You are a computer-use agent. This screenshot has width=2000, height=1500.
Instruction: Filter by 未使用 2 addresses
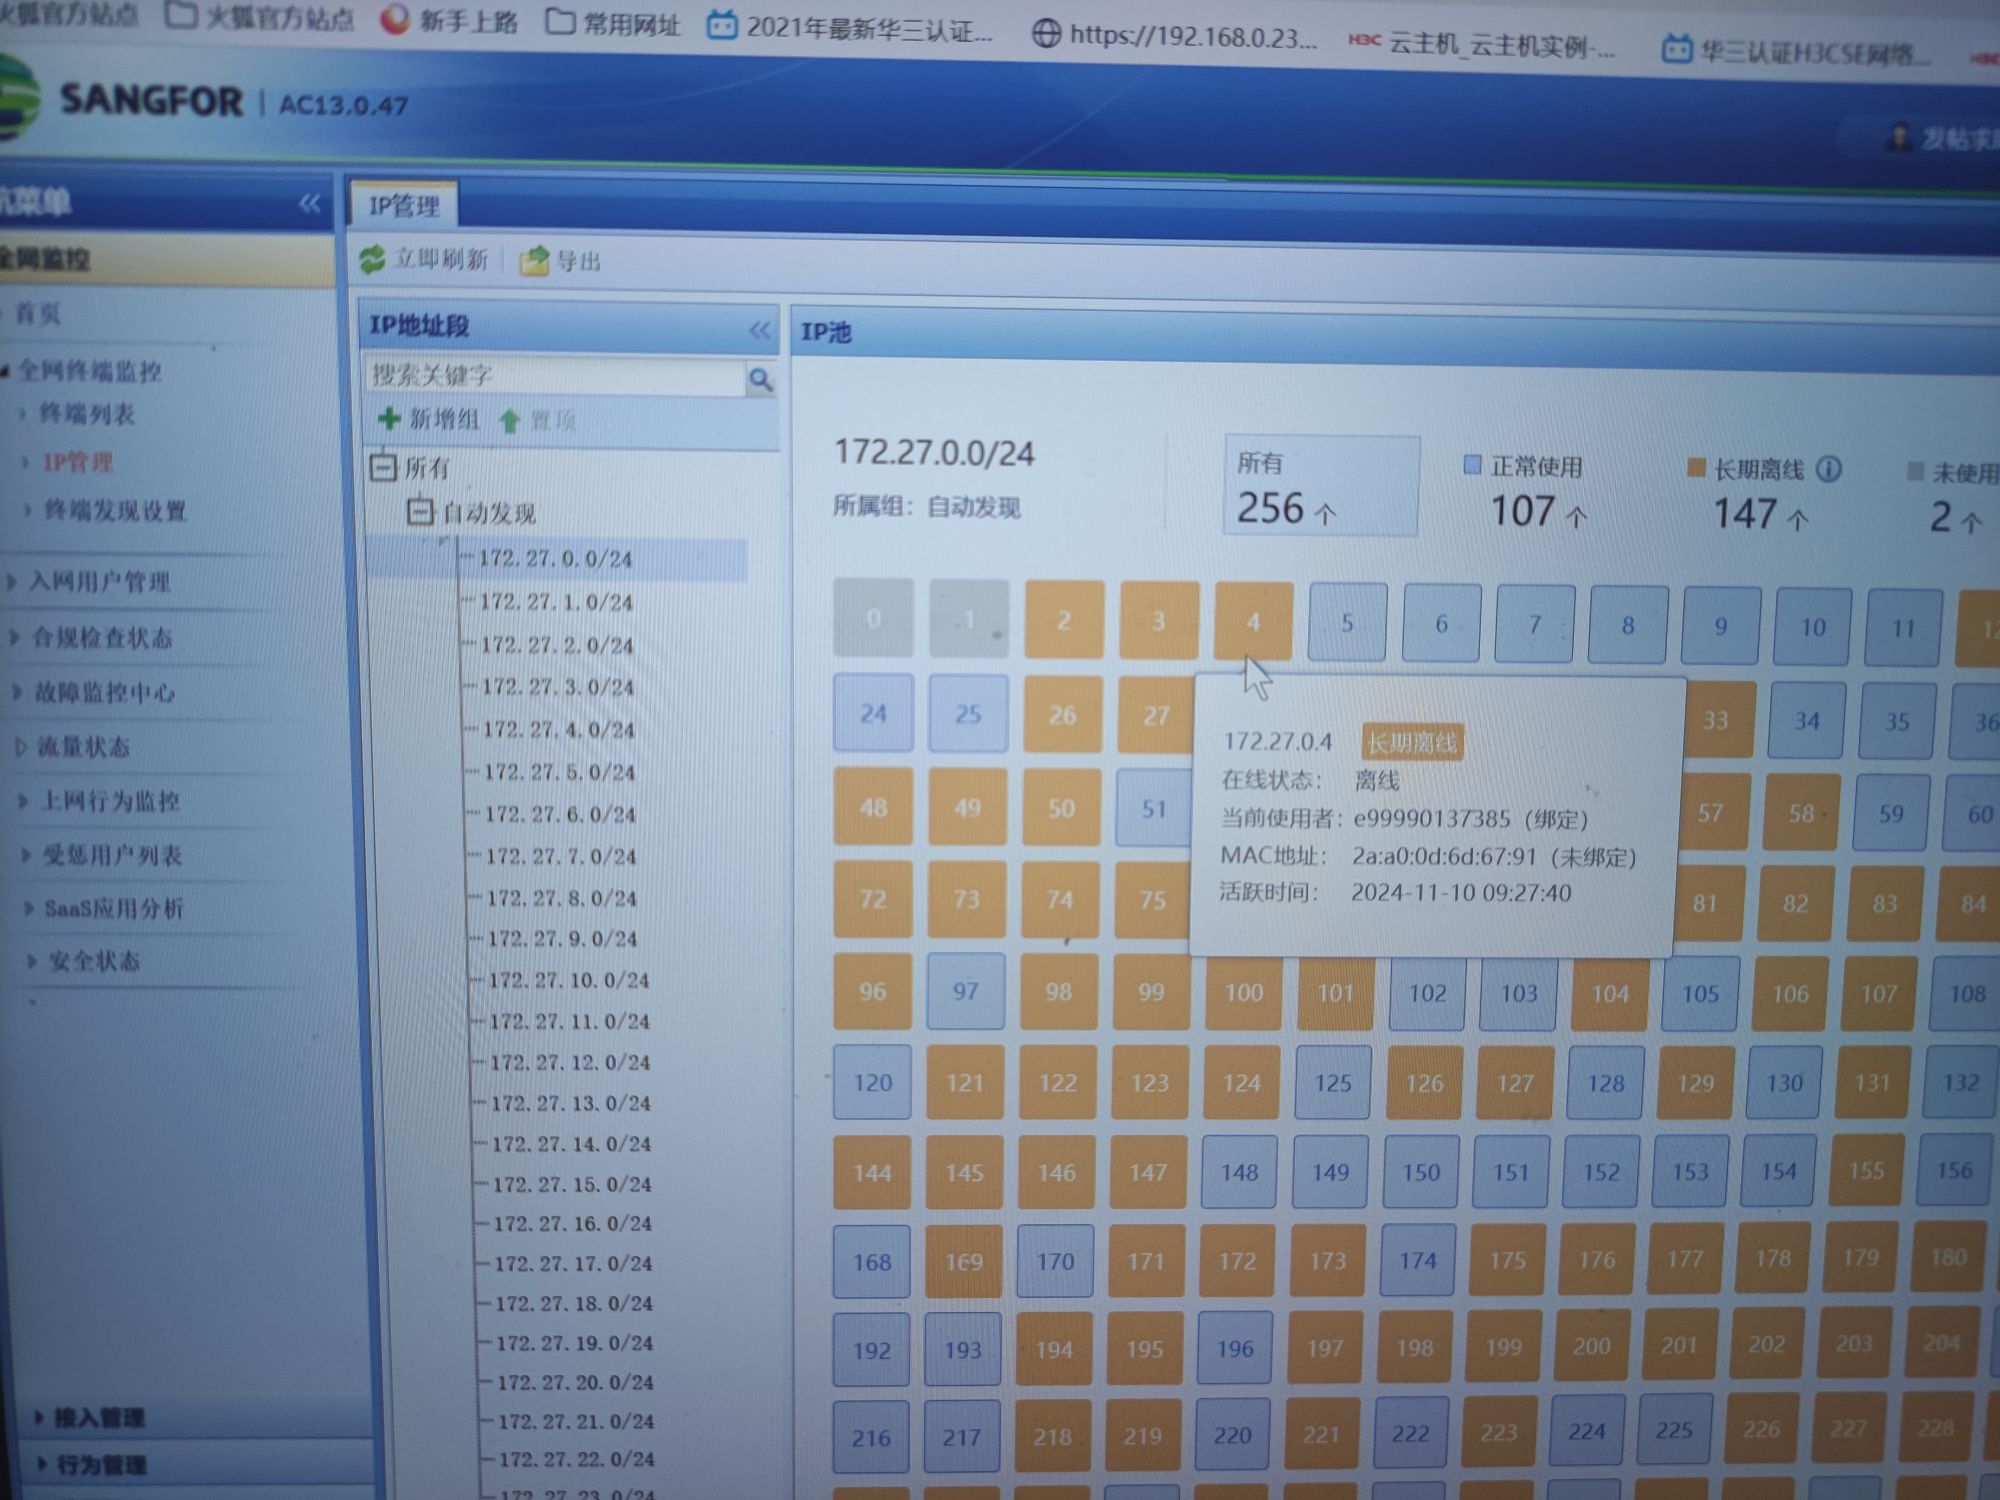1952,496
